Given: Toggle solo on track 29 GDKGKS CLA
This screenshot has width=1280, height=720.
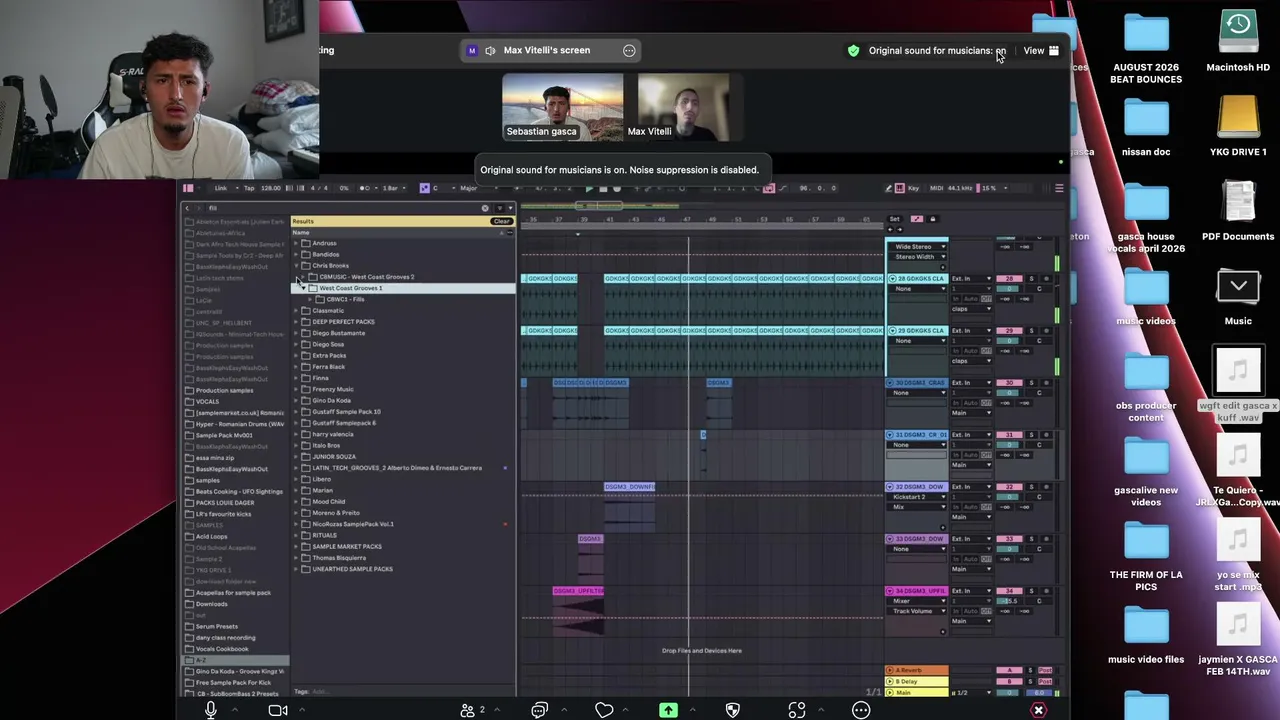Looking at the screenshot, I should 1031,330.
